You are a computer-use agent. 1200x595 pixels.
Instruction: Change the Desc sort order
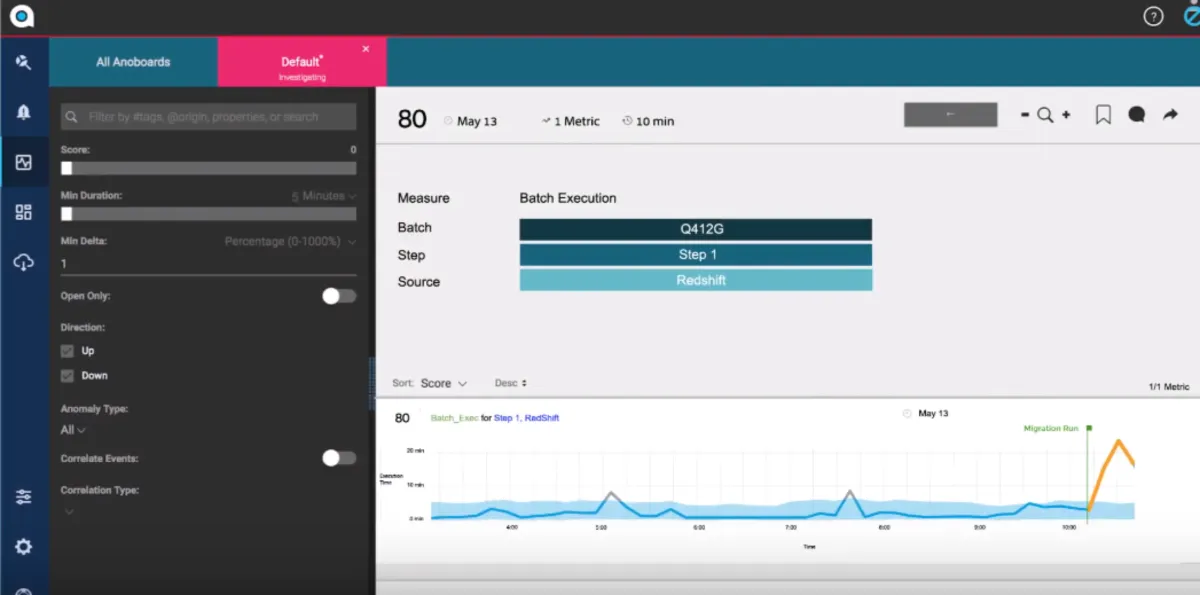click(511, 383)
